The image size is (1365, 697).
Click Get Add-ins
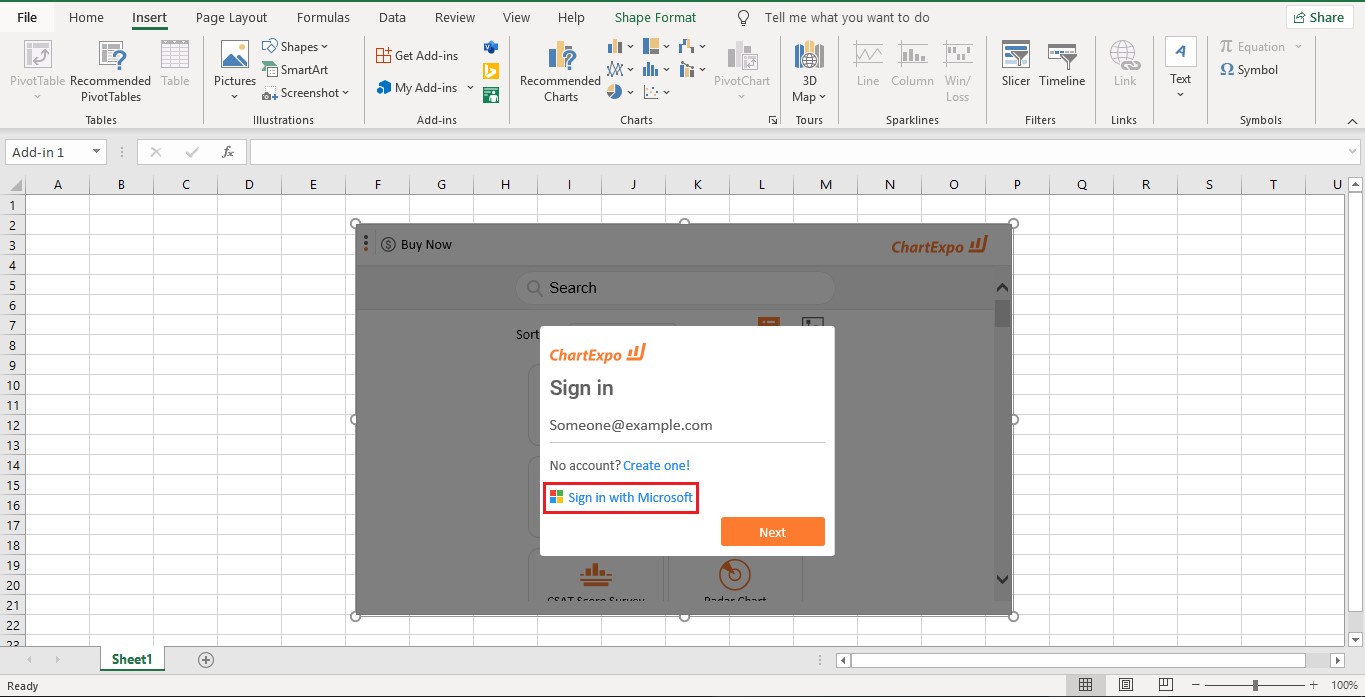(417, 55)
